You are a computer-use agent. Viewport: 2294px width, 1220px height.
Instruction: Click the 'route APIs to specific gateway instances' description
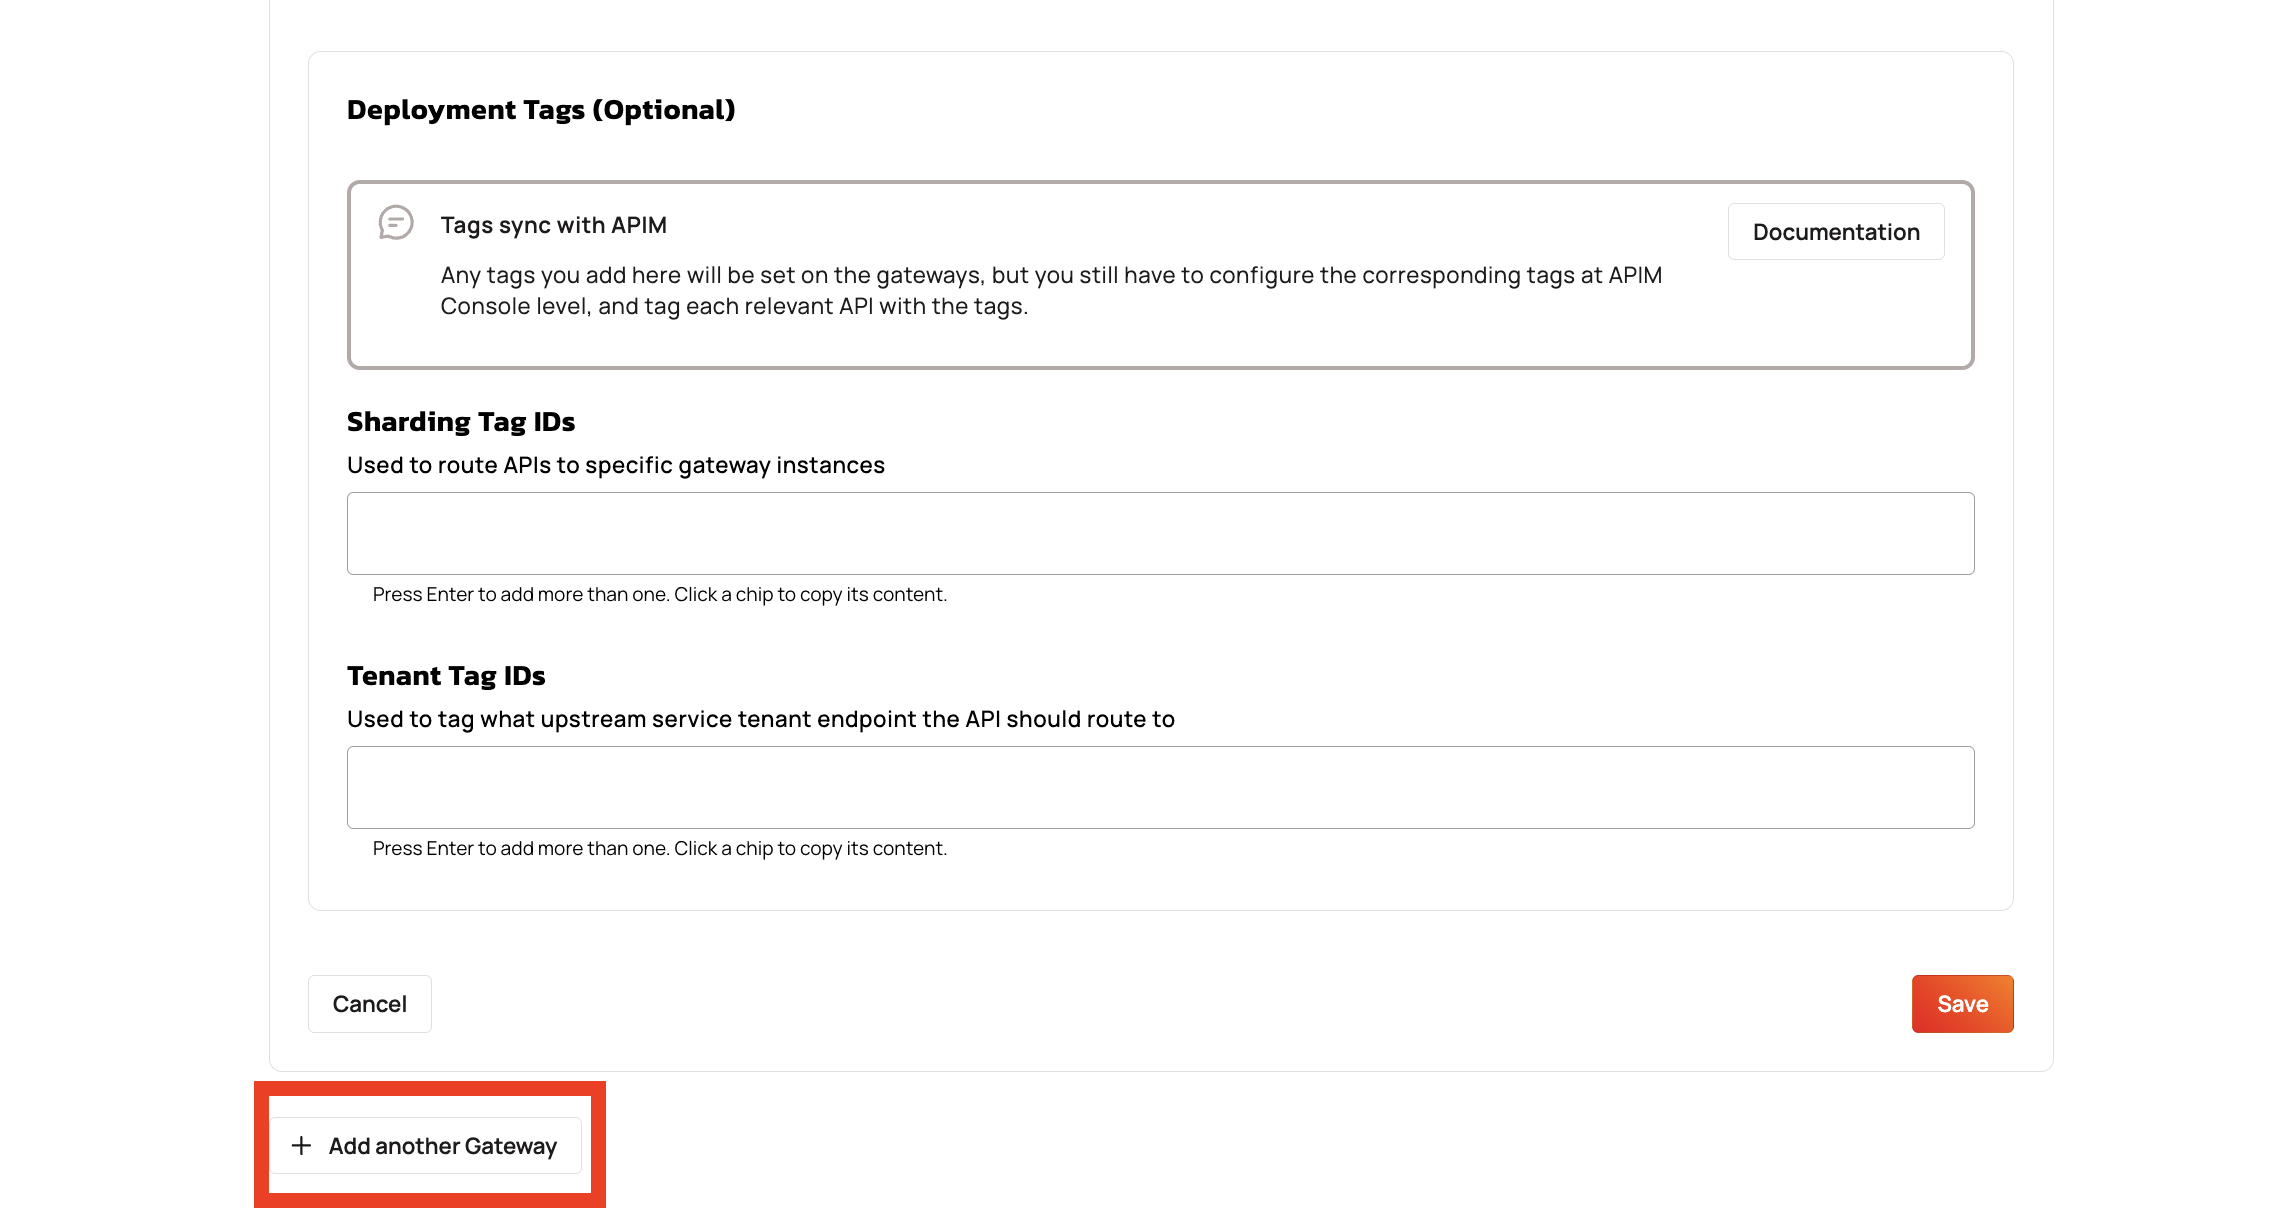coord(616,465)
